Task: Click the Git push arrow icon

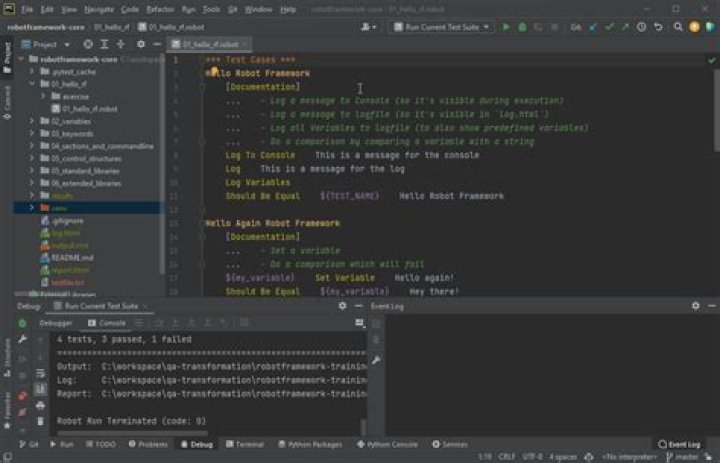Action: coord(625,27)
